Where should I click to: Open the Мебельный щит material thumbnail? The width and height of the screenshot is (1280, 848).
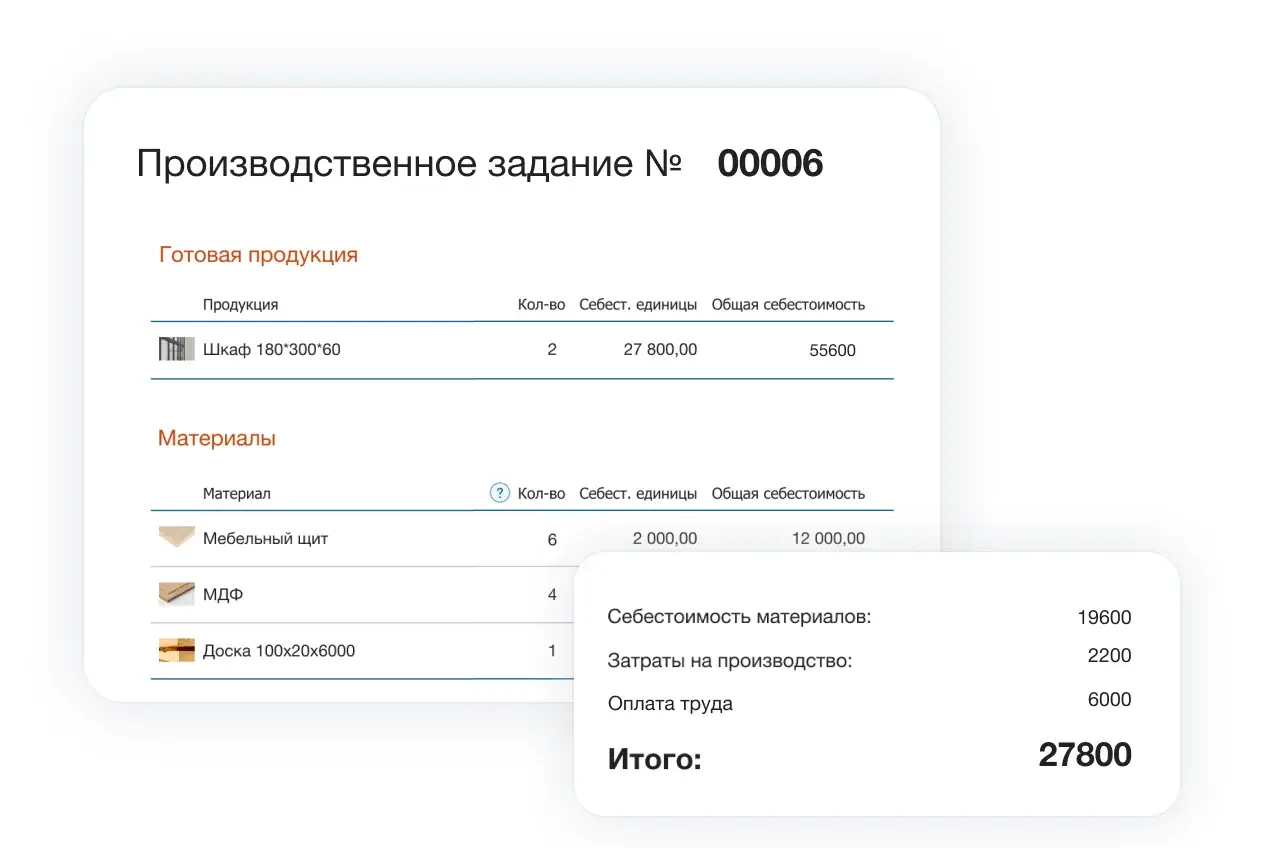[x=177, y=538]
